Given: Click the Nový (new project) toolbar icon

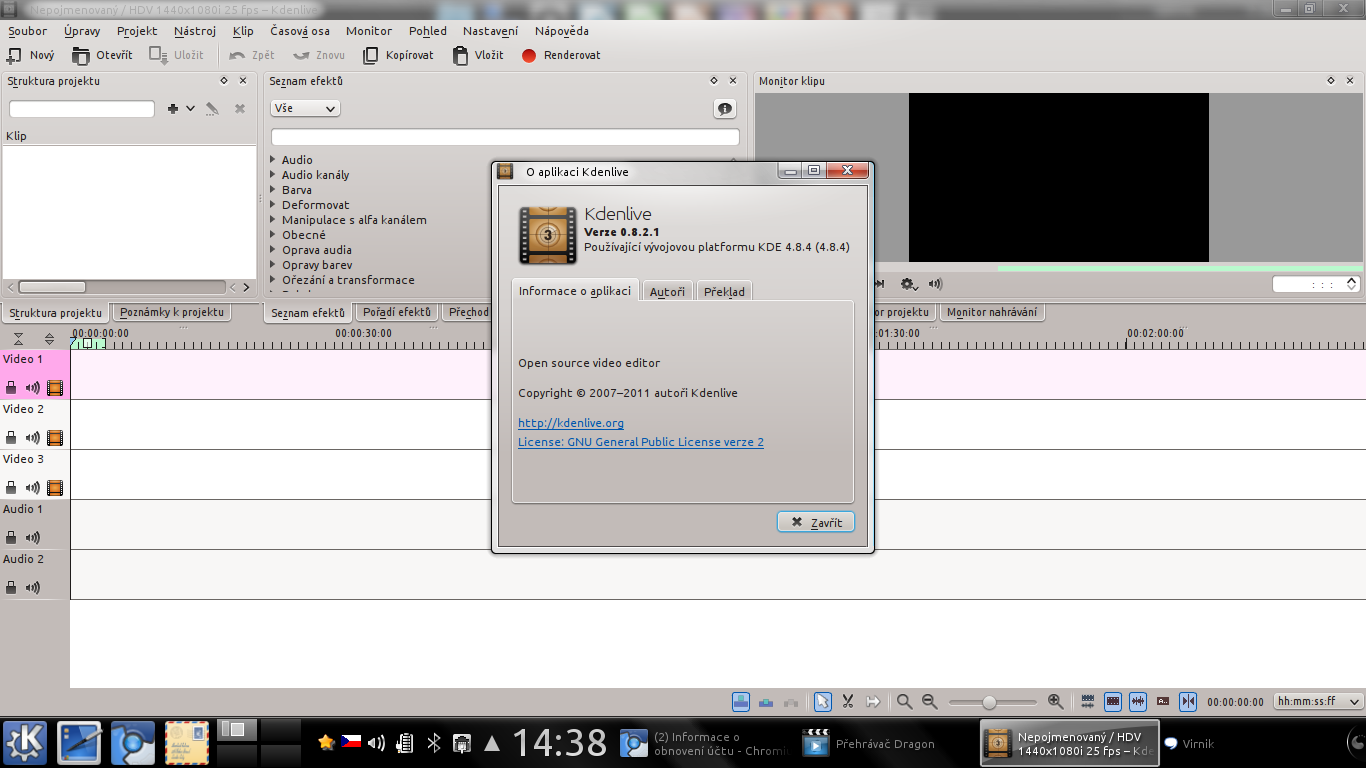Looking at the screenshot, I should tap(14, 56).
